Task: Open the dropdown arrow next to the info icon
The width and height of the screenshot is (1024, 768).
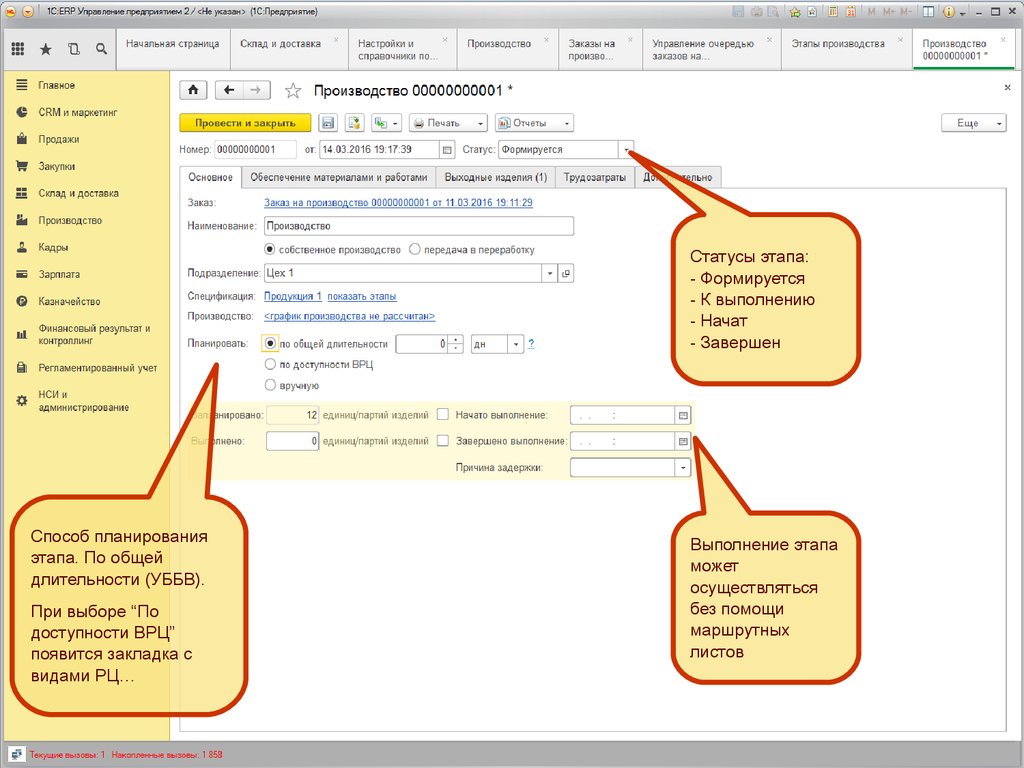Action: pos(963,13)
